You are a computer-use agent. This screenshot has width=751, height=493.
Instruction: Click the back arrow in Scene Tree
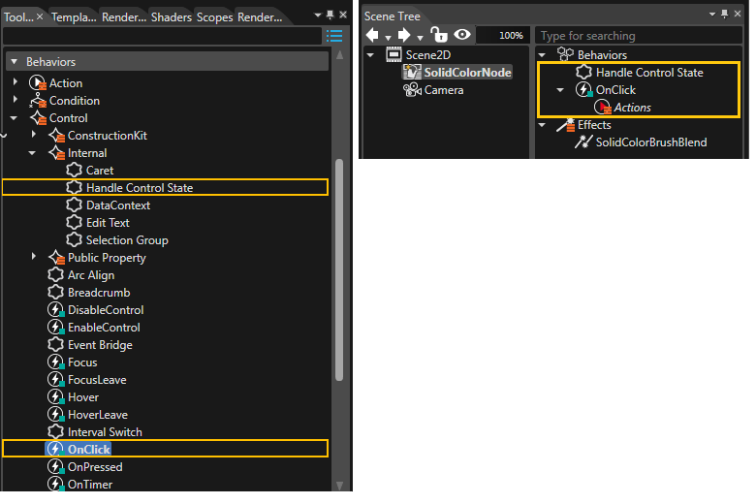pyautogui.click(x=372, y=35)
